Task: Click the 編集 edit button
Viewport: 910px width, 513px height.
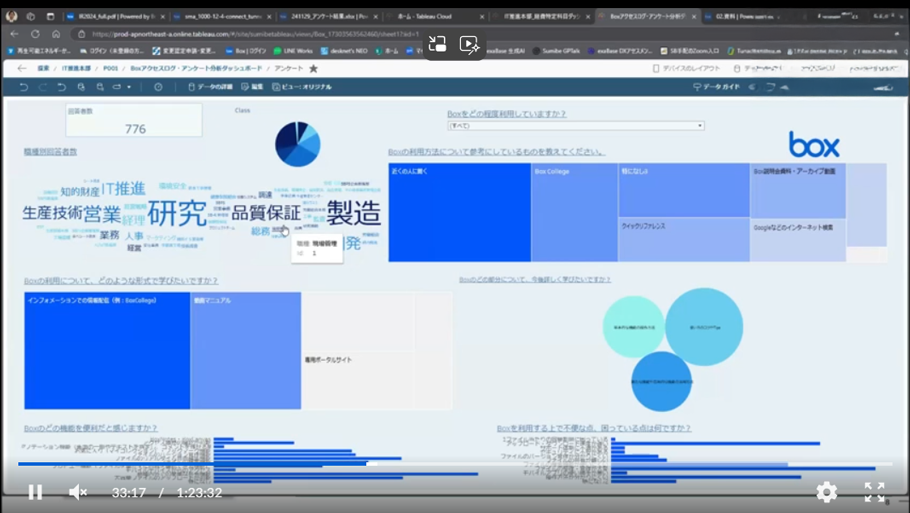Action: pos(252,87)
